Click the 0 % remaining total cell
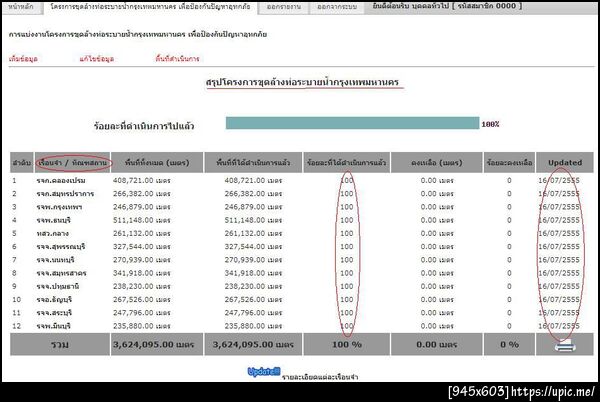600x402 pixels. pos(509,345)
